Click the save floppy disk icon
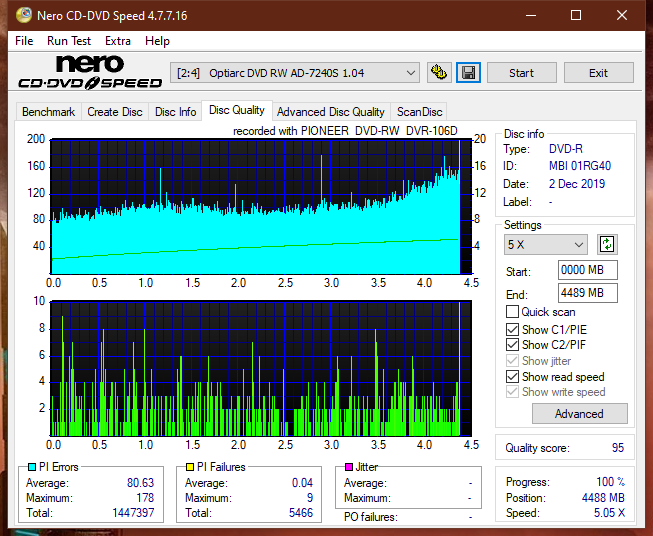Image resolution: width=653 pixels, height=536 pixels. 469,73
